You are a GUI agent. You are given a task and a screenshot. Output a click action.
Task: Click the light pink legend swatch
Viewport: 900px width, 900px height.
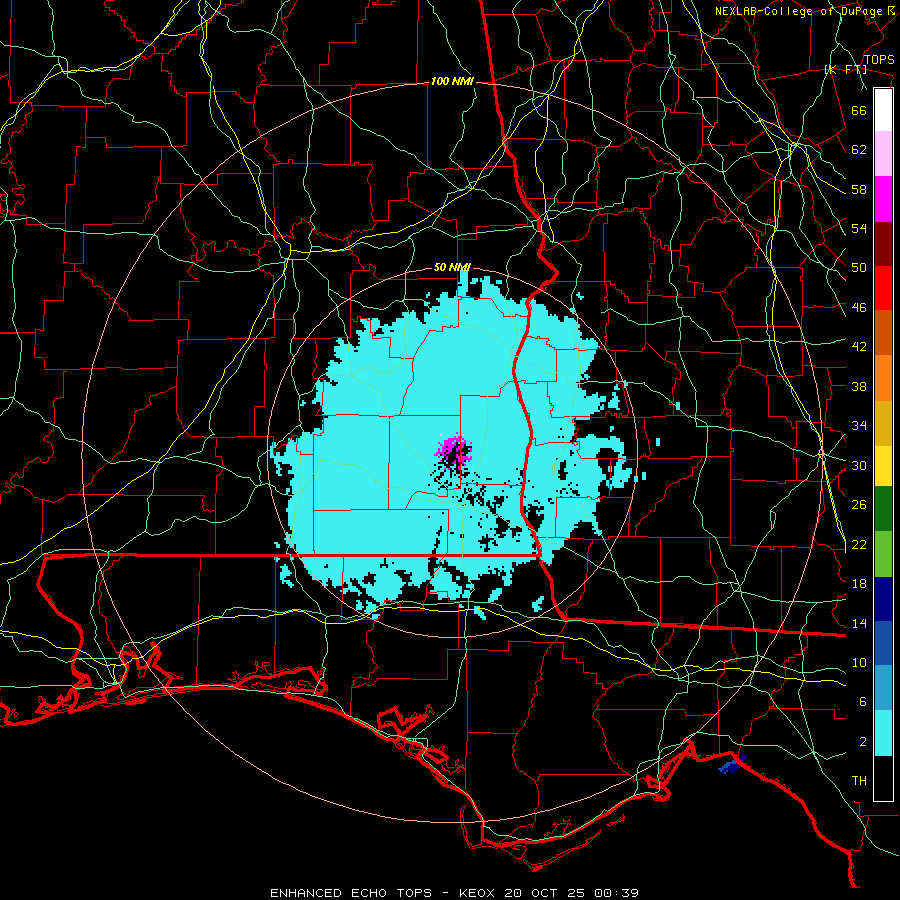(x=883, y=154)
